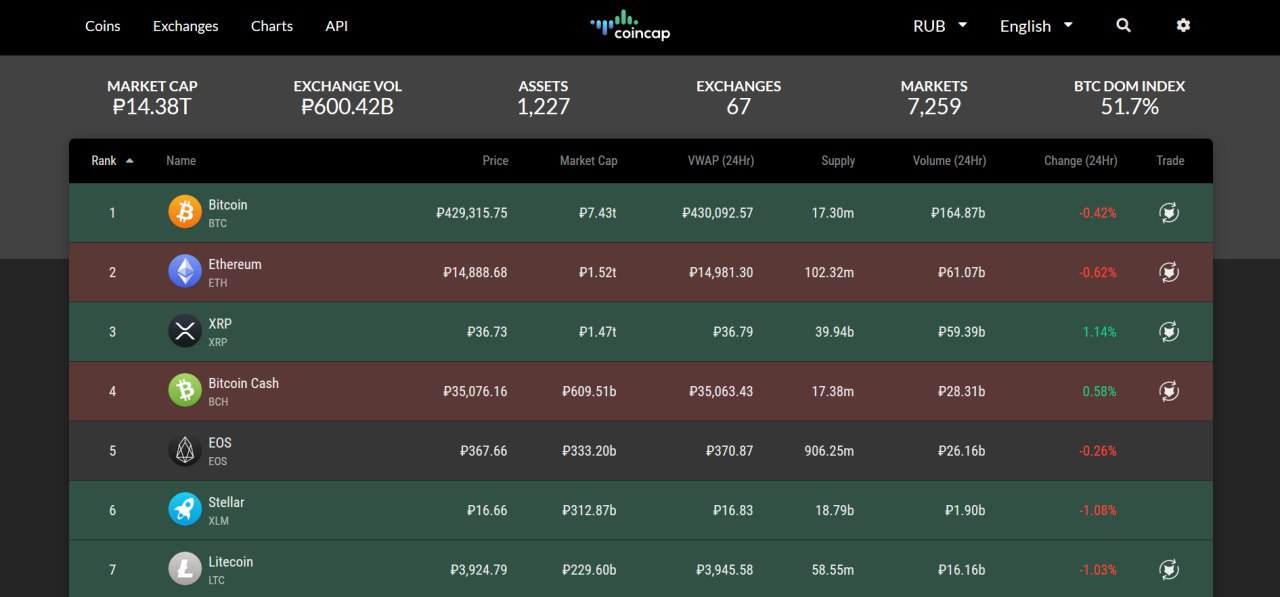Click the BTC Dom Index 51.7% stat
The image size is (1280, 597).
tap(1130, 97)
